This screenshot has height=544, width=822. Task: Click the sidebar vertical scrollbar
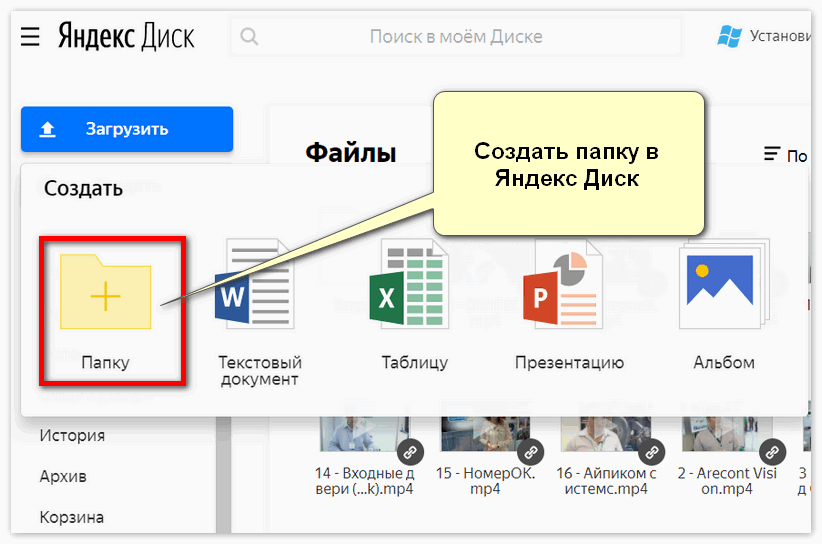(x=224, y=475)
